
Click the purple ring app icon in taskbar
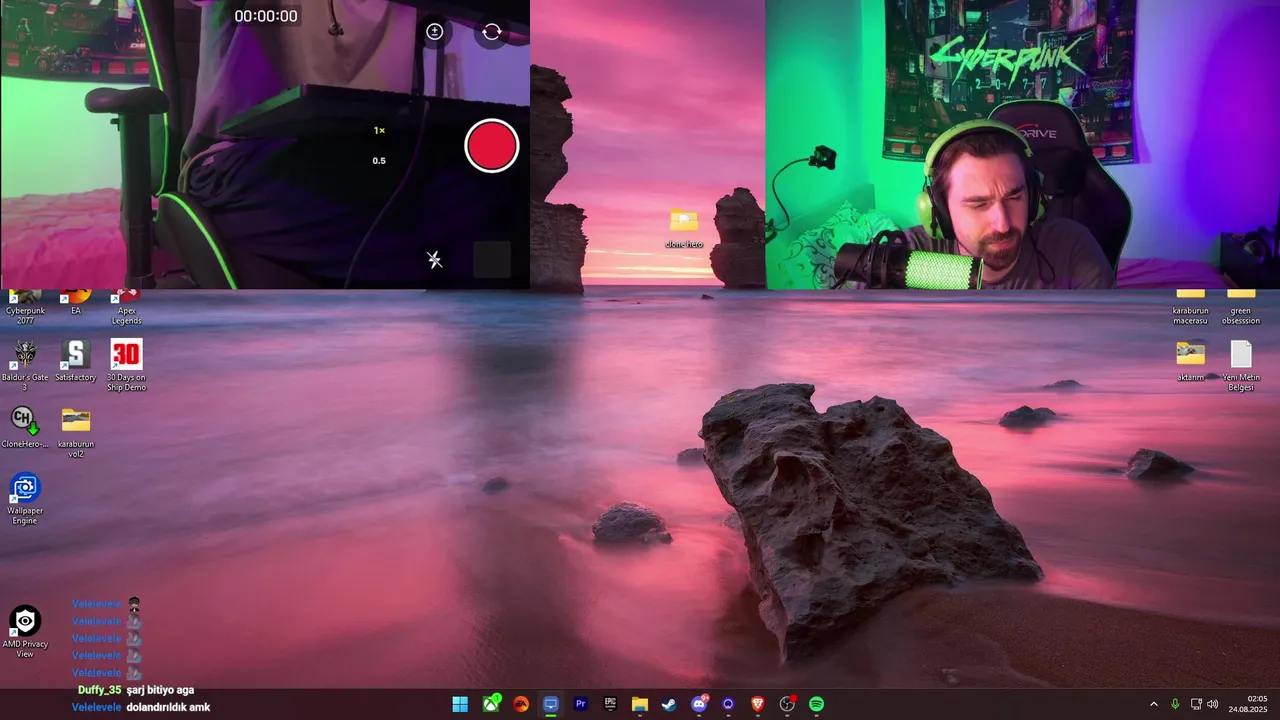tap(728, 704)
